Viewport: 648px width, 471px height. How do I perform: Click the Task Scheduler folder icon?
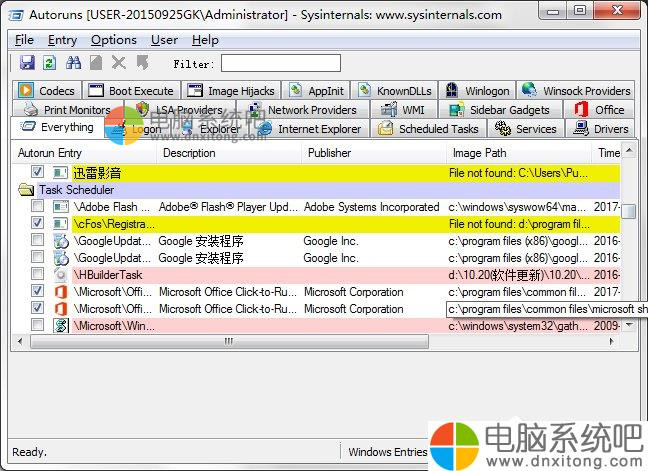26,190
